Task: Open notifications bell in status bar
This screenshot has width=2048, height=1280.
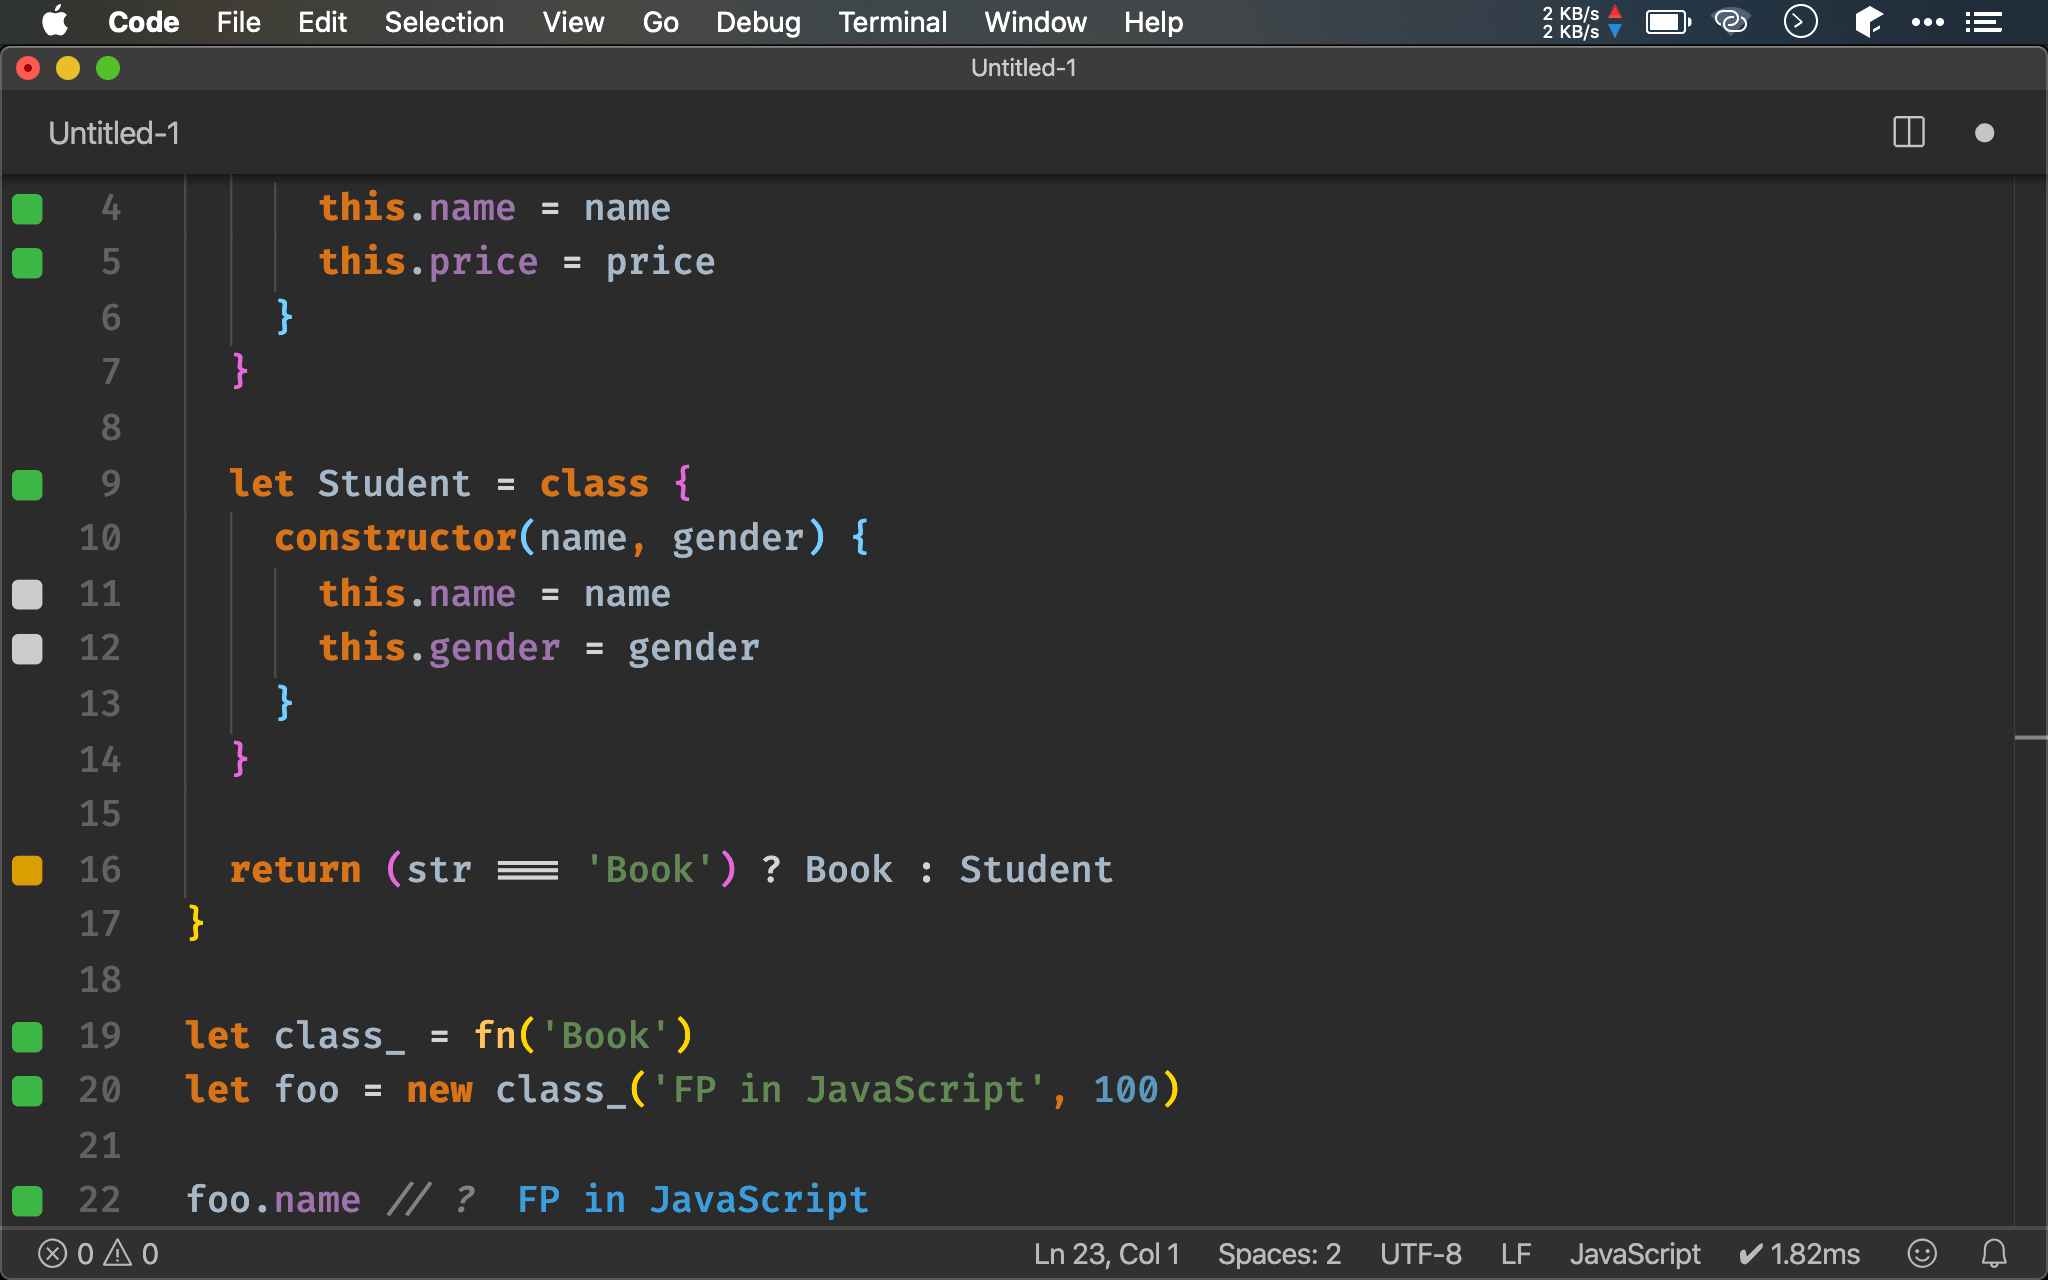Action: 1994,1253
